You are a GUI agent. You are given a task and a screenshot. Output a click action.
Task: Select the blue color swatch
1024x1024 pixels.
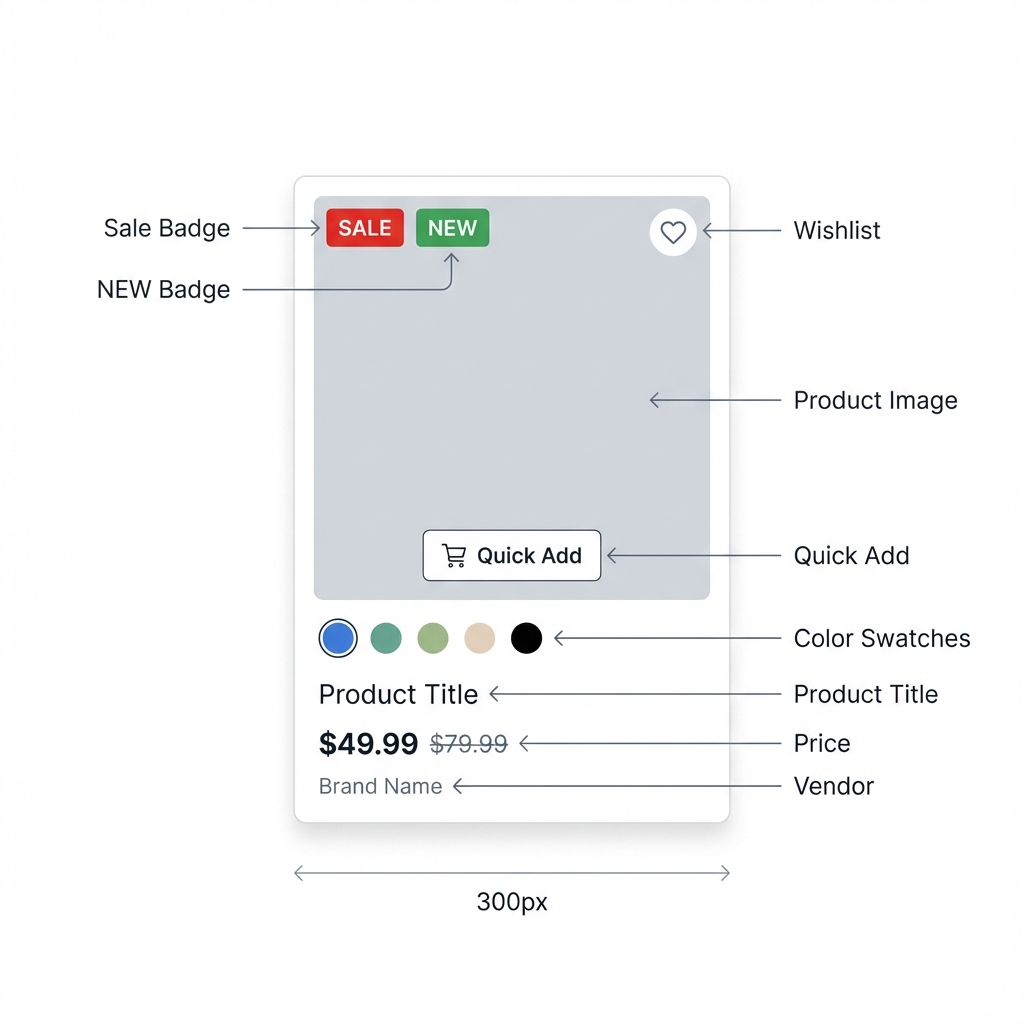tap(338, 638)
